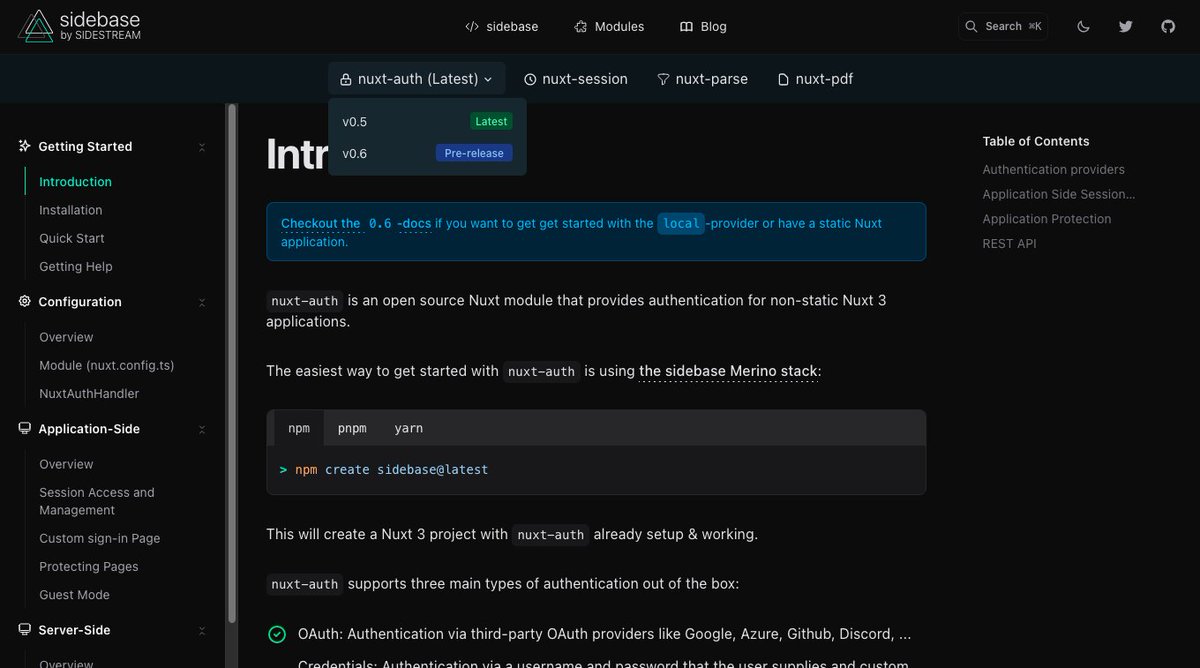The image size is (1200, 668).
Task: Click the sidebase code brackets icon
Action: pos(472,27)
